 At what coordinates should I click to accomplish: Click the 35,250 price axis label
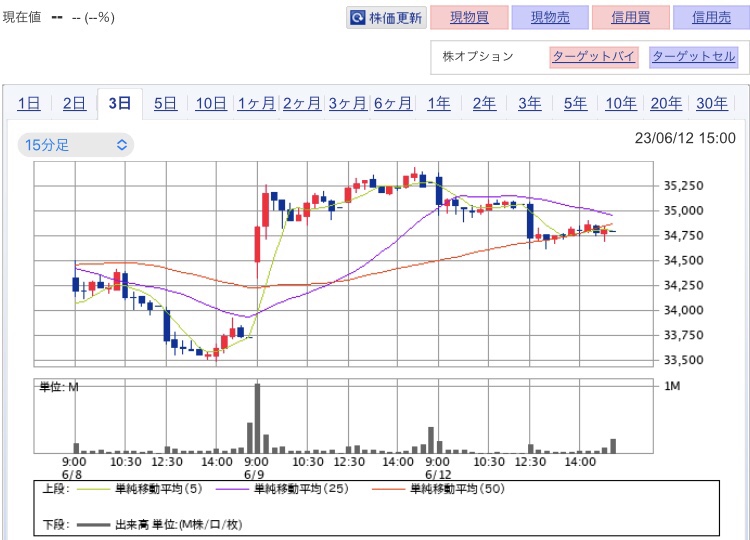point(683,186)
